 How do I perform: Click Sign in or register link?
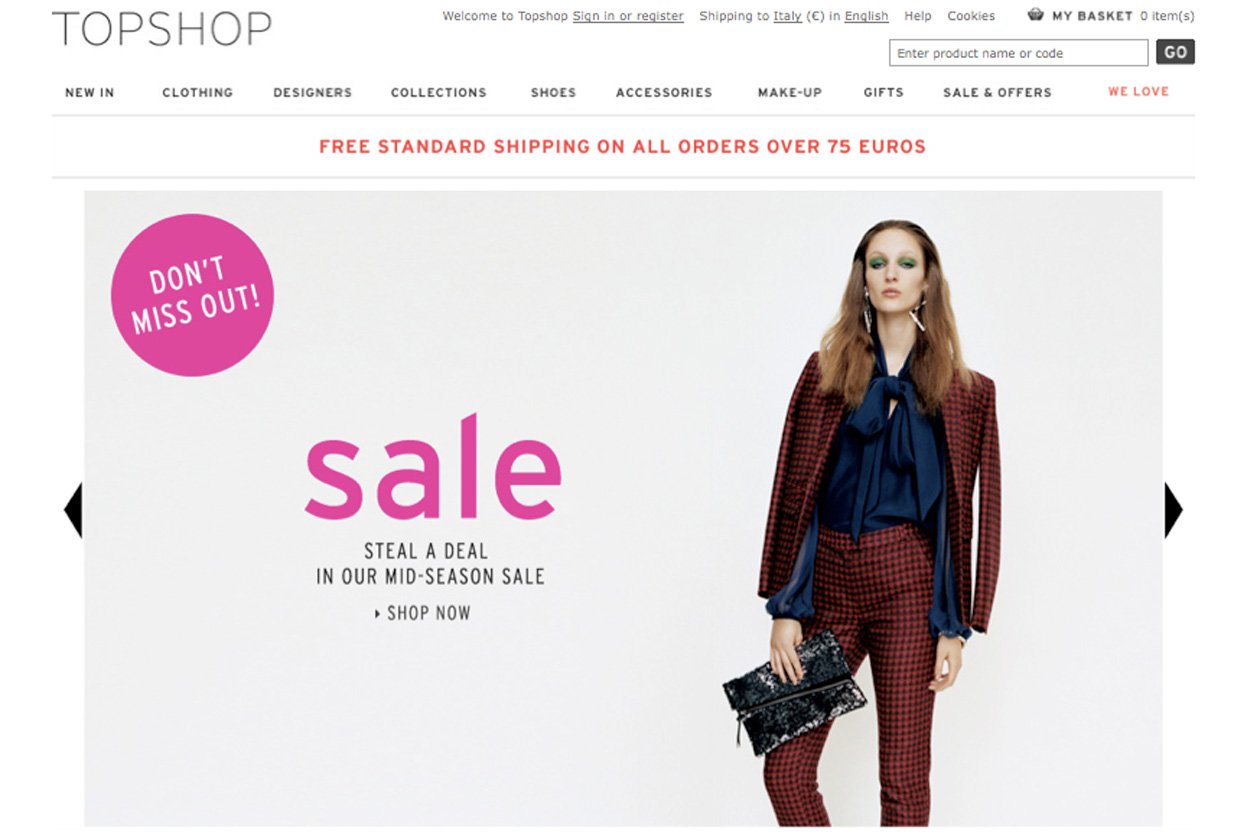[628, 16]
